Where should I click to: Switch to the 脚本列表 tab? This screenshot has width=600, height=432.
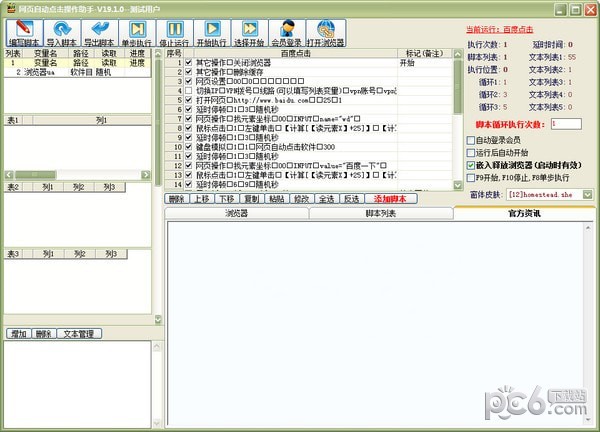click(x=381, y=213)
